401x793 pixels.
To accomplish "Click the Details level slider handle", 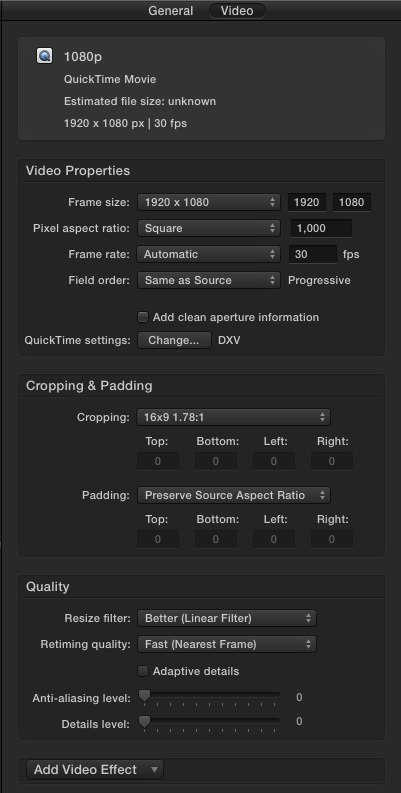I will click(x=144, y=722).
